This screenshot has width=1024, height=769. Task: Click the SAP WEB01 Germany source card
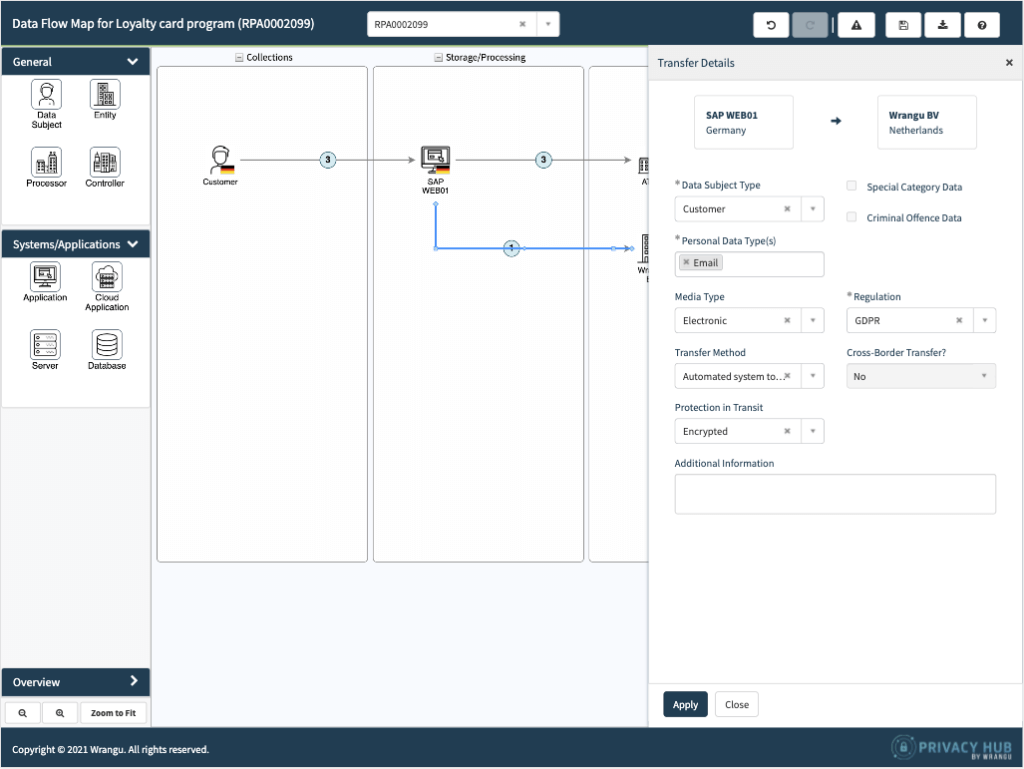(x=744, y=122)
